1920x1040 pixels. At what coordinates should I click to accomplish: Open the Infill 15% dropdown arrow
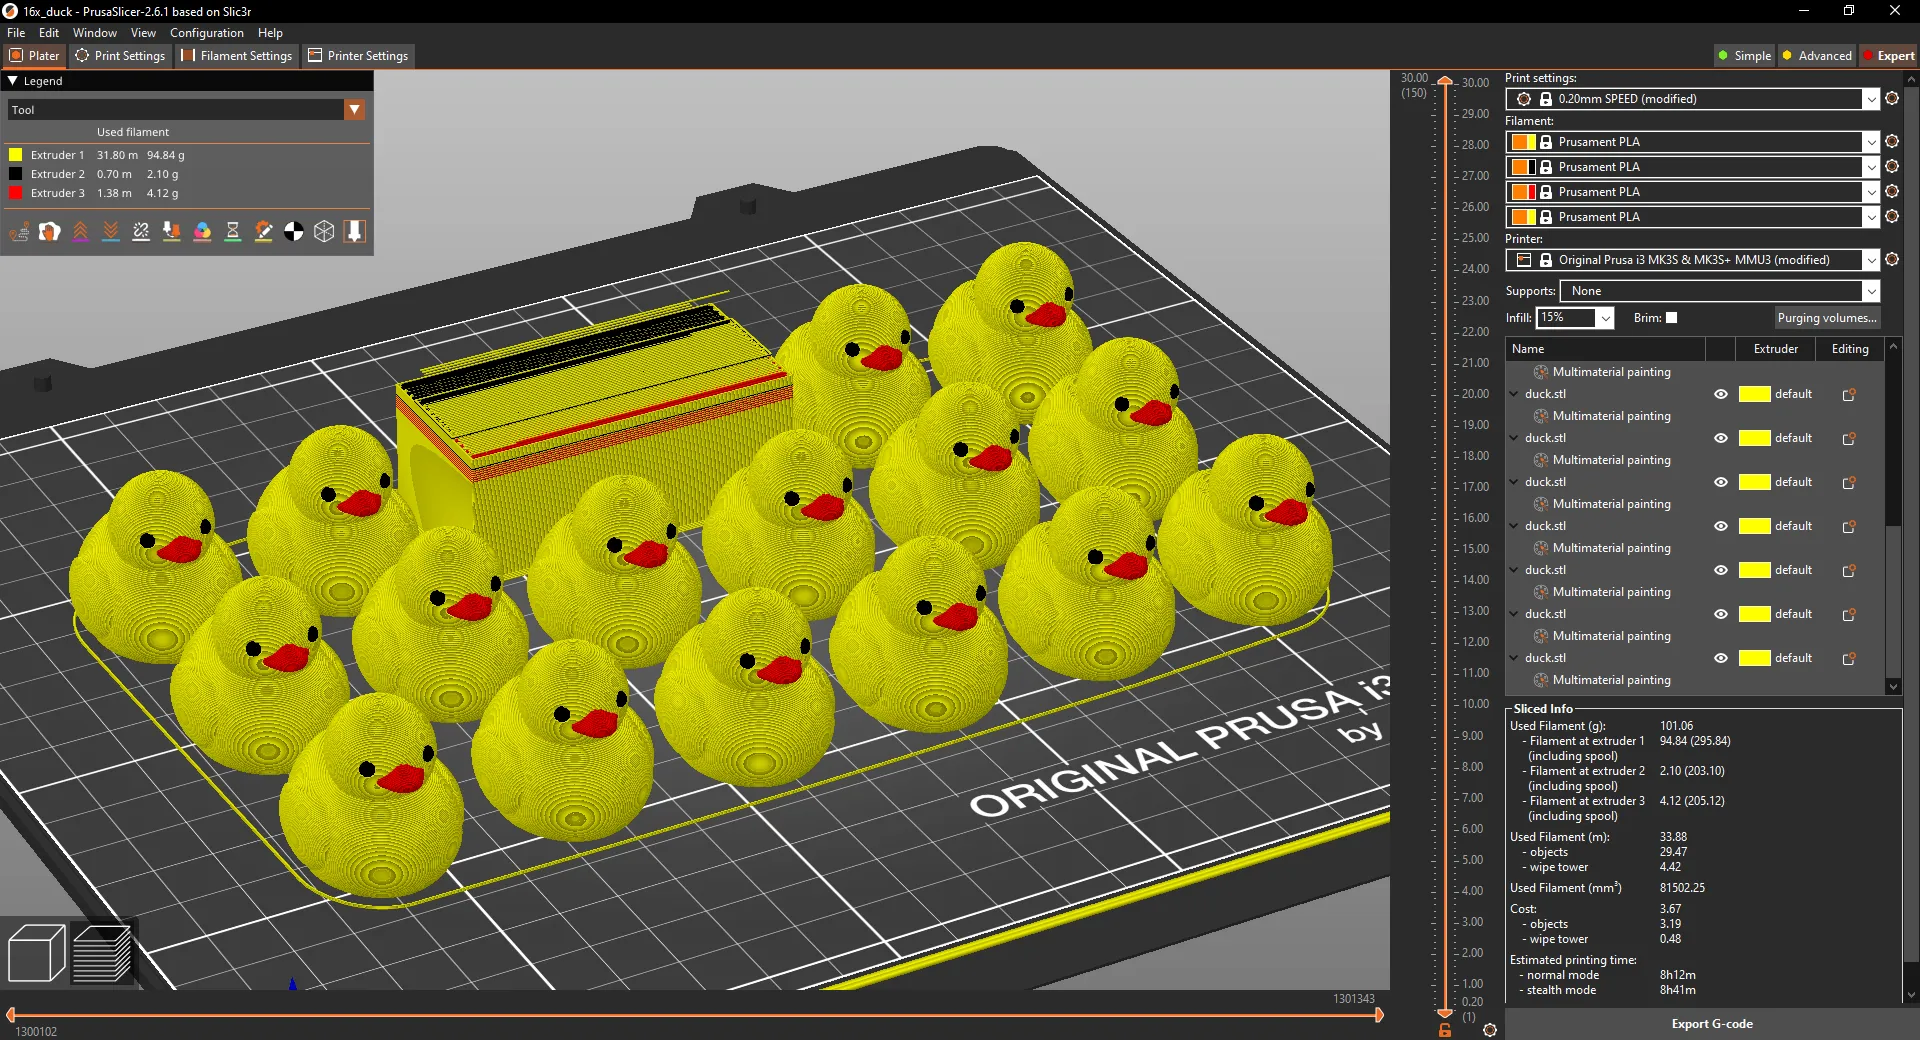1605,318
